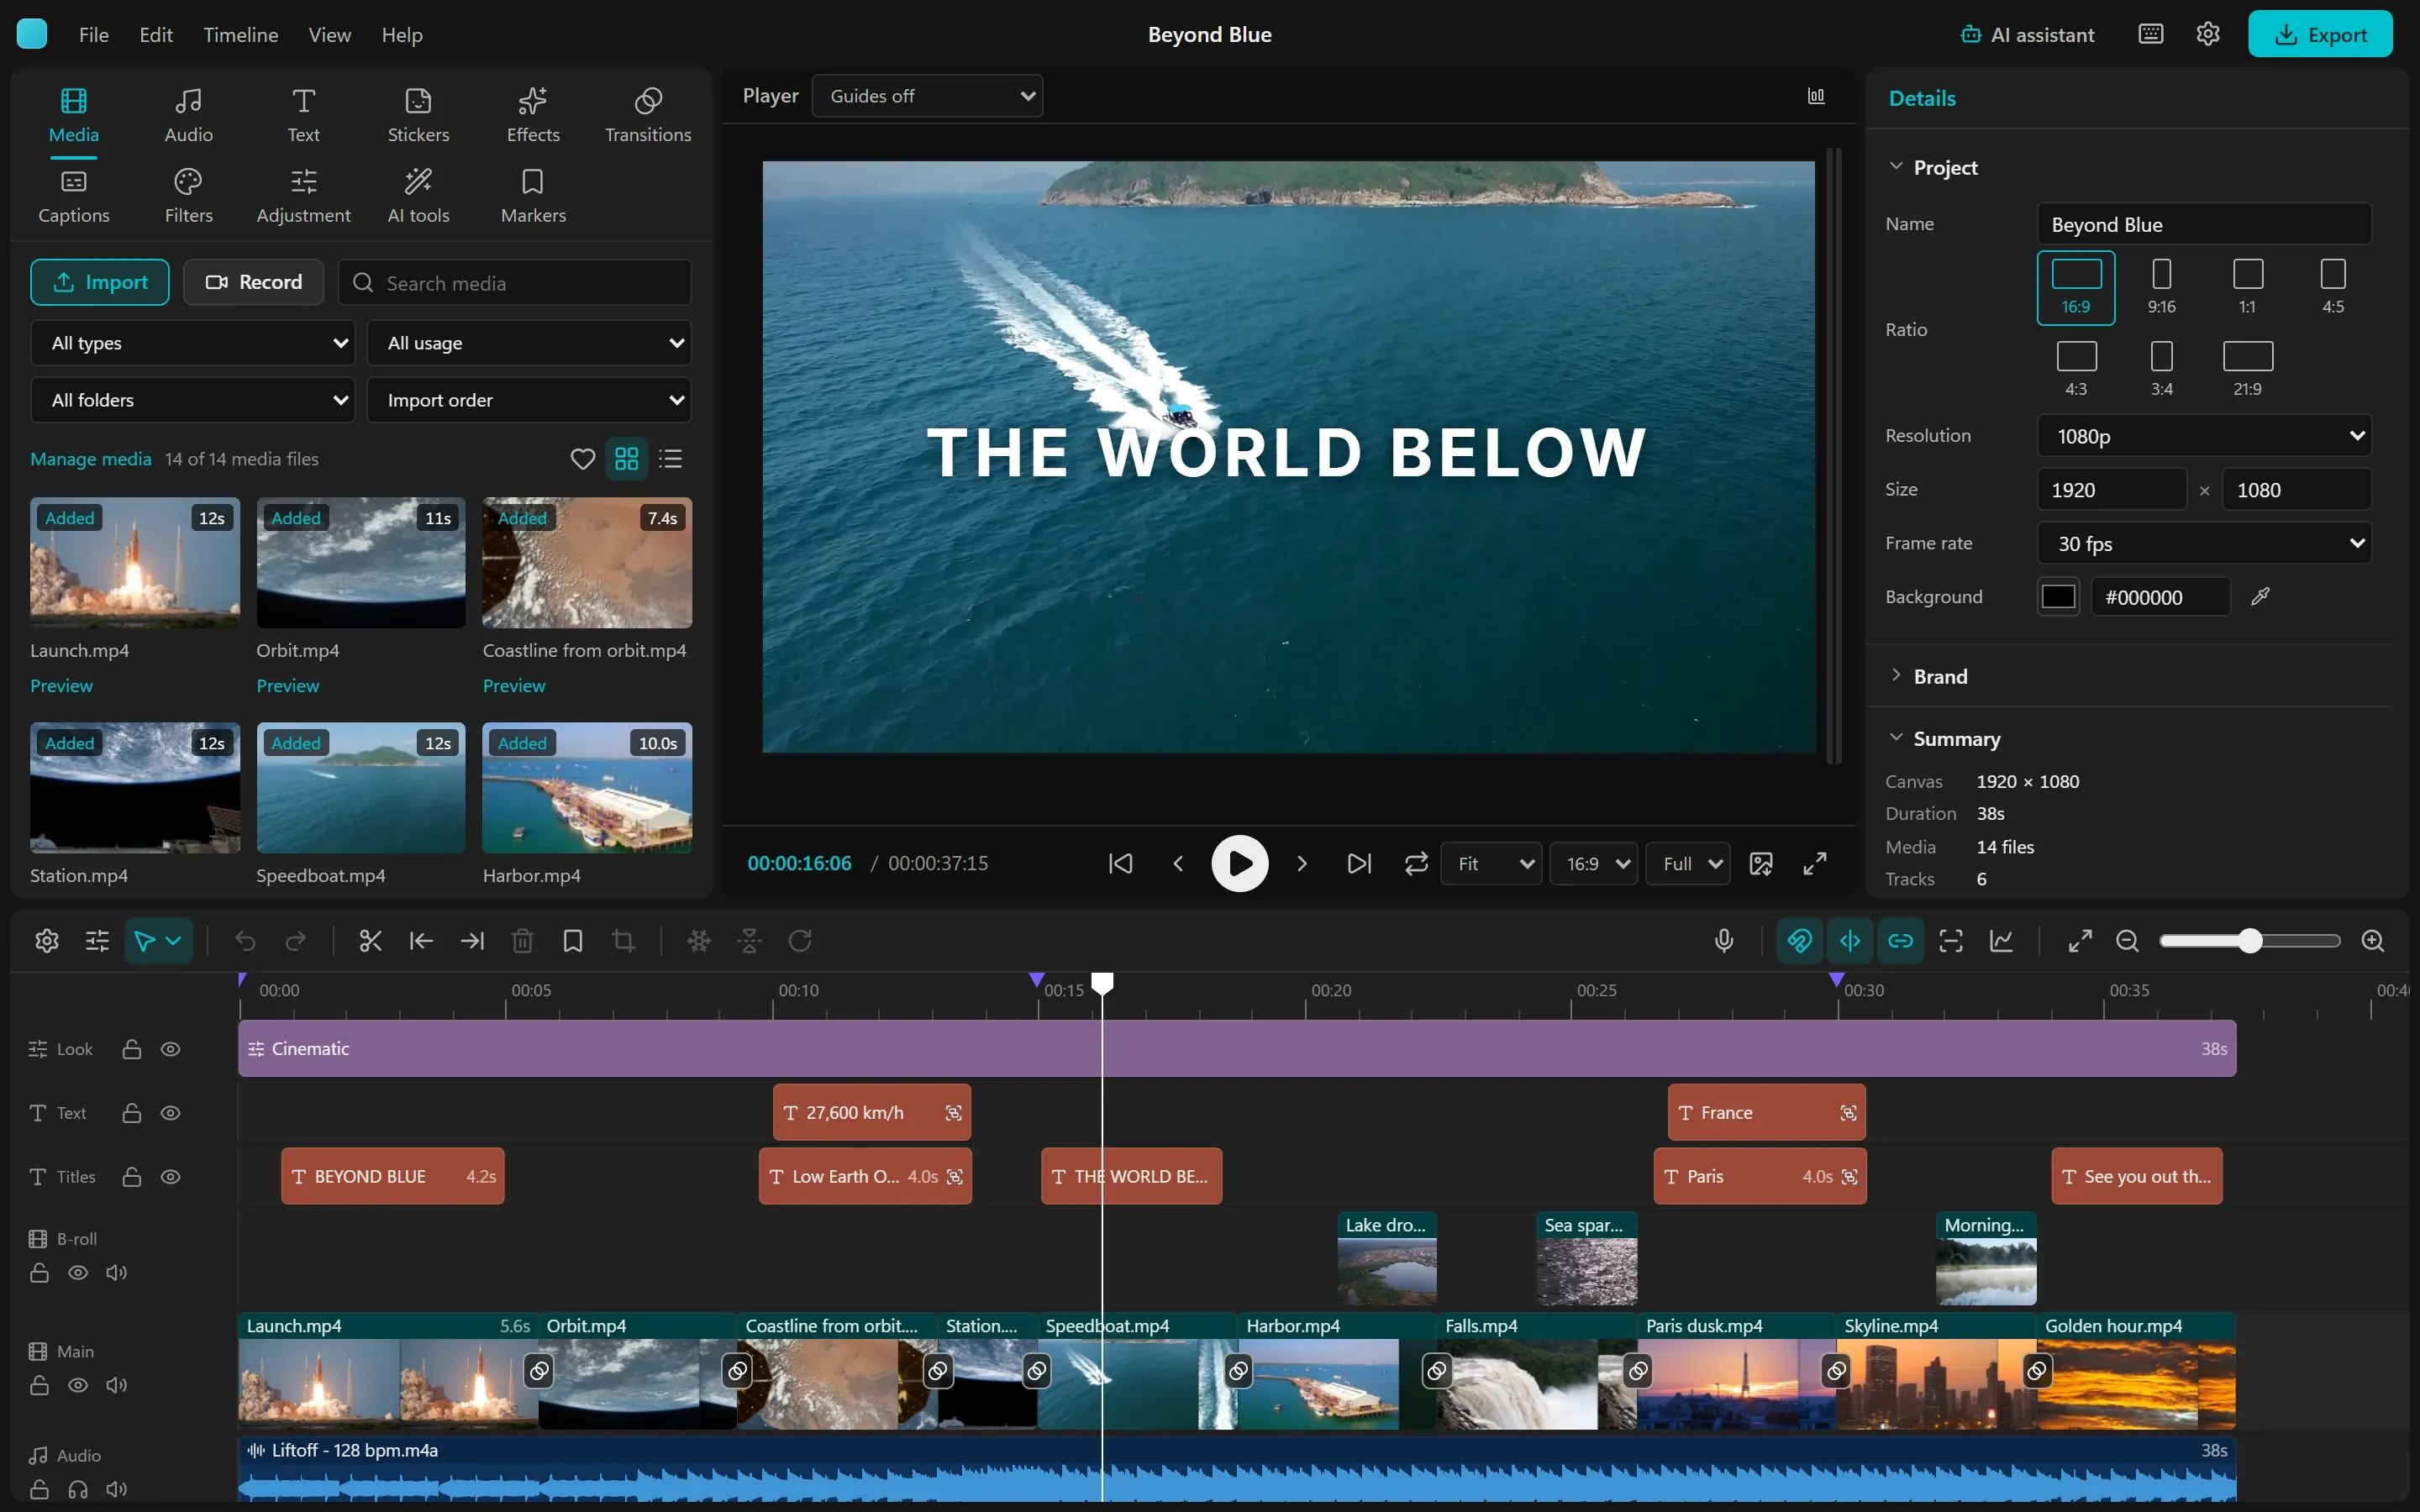
Task: Click the player fullscreen expand icon
Action: click(x=1815, y=863)
